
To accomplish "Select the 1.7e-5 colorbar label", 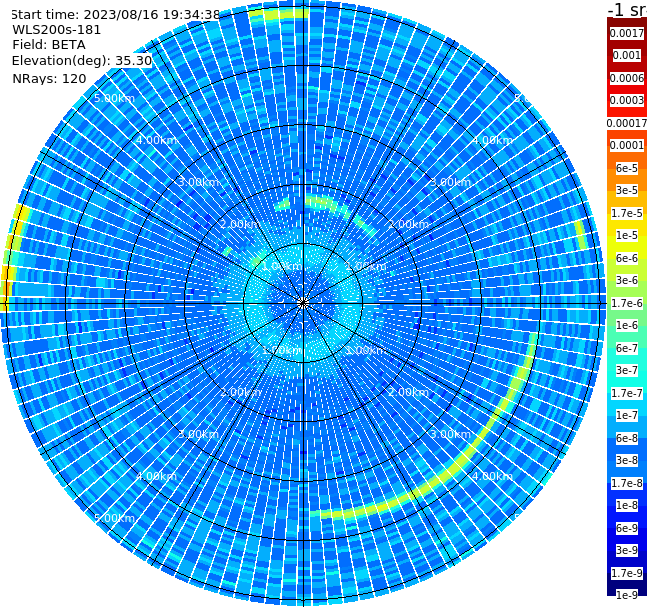I will point(627,213).
